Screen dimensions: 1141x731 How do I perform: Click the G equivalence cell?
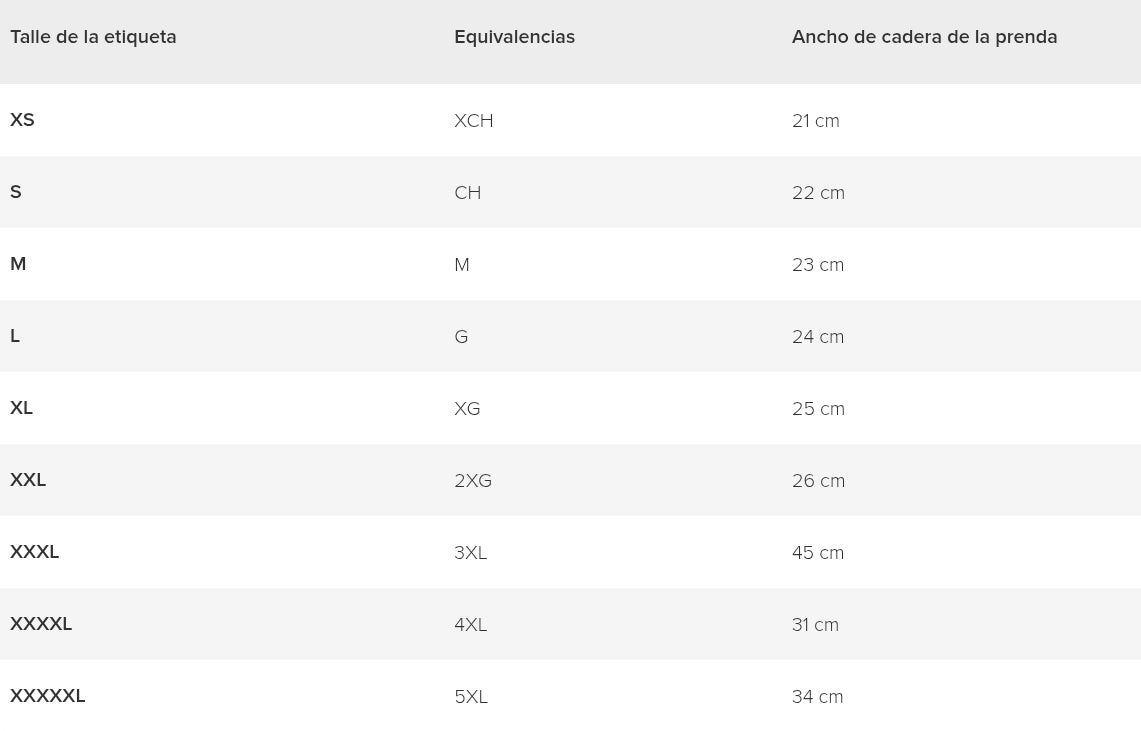pos(461,337)
